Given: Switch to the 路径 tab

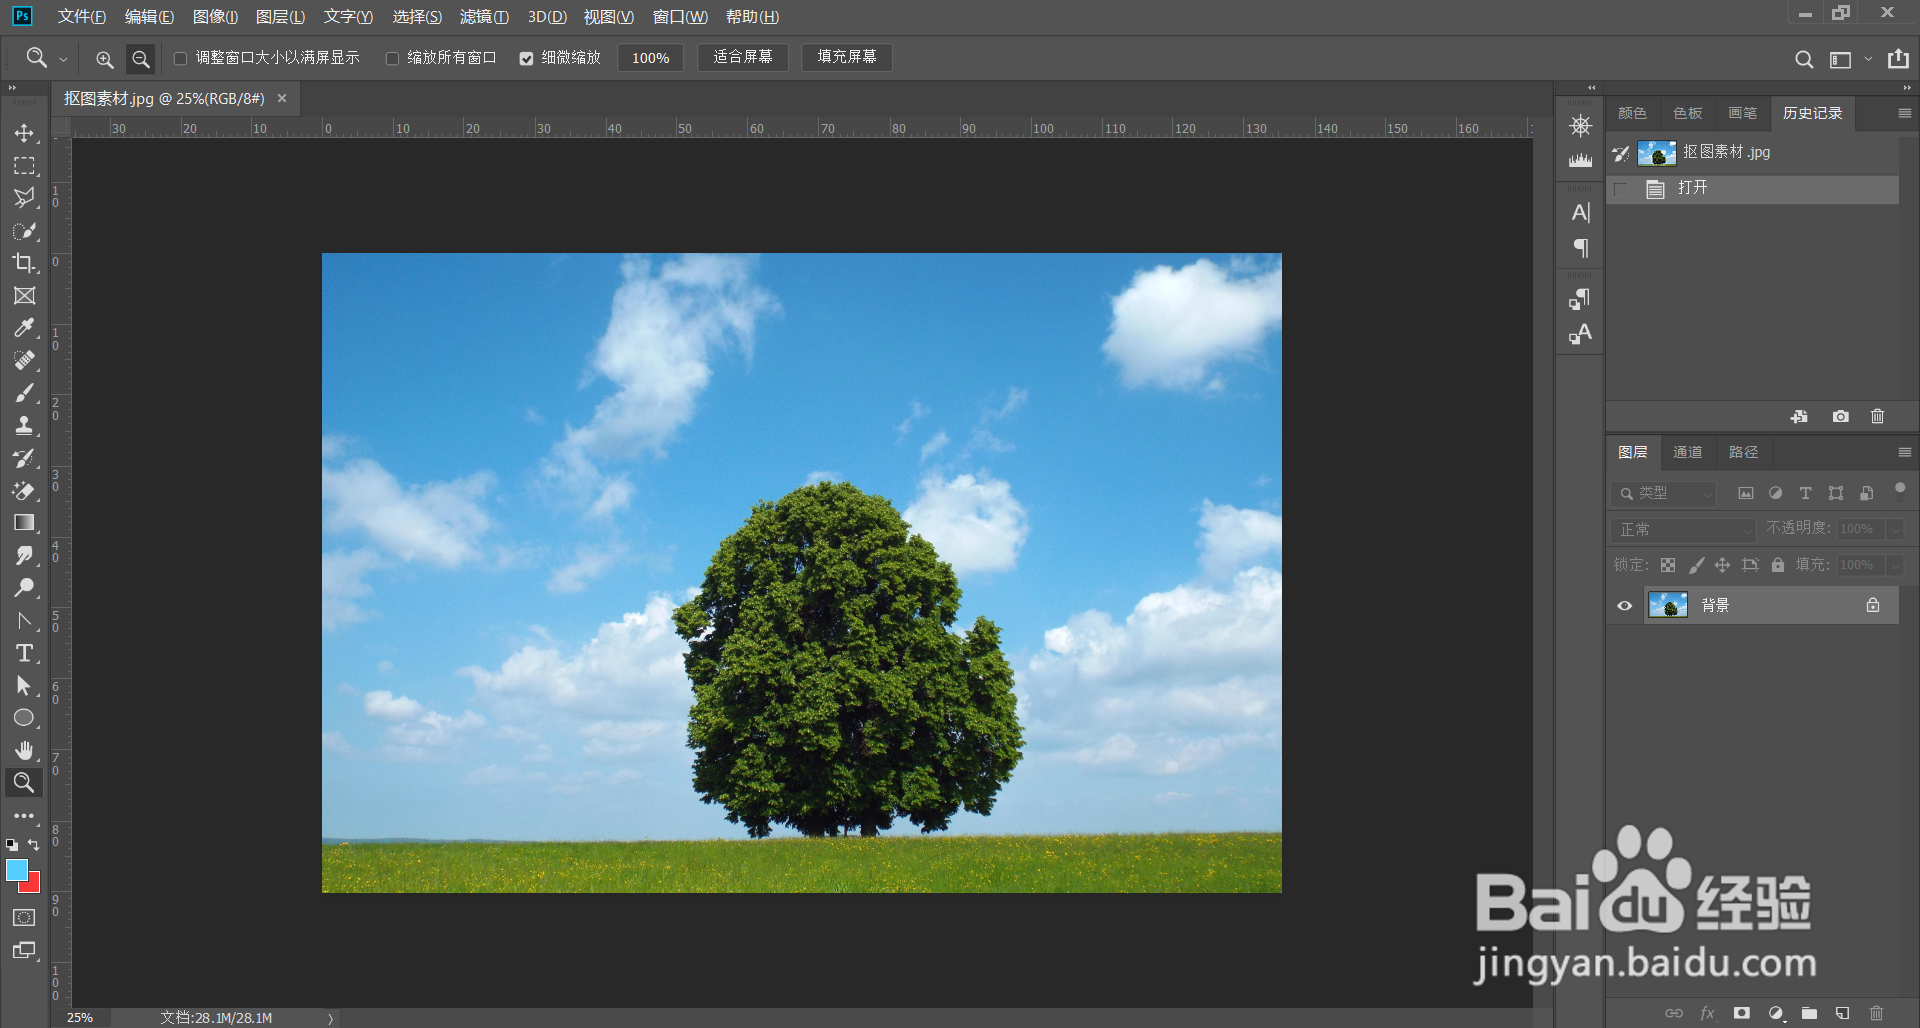Looking at the screenshot, I should point(1743,452).
